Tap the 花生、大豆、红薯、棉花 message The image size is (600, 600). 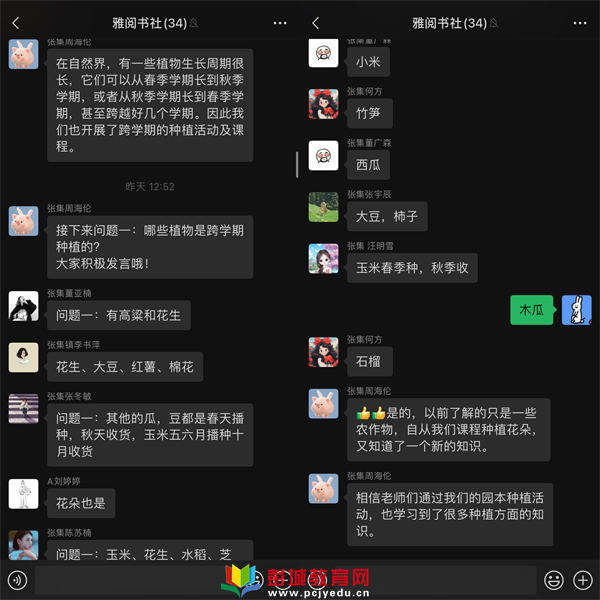(125, 367)
